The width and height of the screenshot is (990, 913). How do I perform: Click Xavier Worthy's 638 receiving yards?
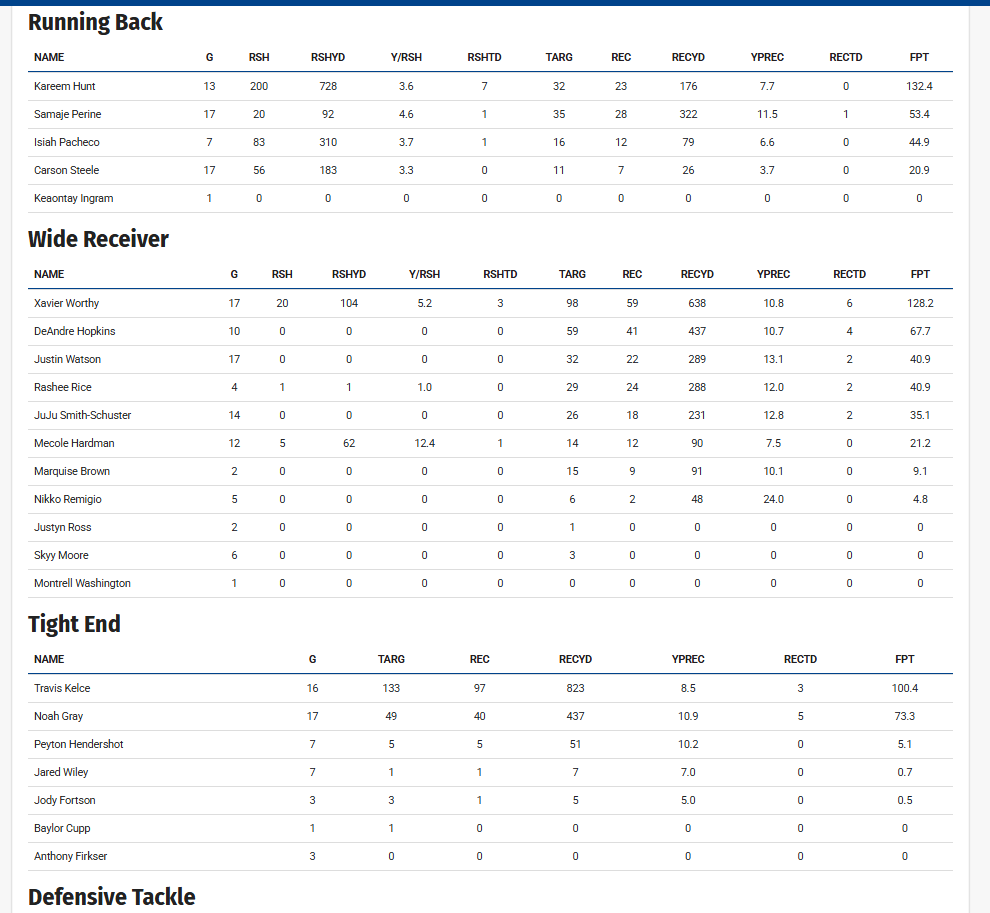[697, 303]
